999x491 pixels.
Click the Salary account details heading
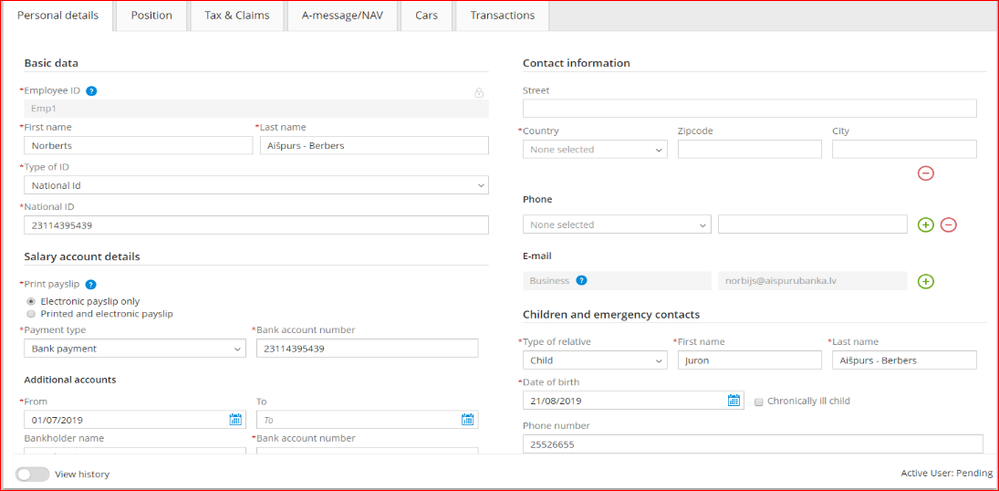[x=82, y=257]
